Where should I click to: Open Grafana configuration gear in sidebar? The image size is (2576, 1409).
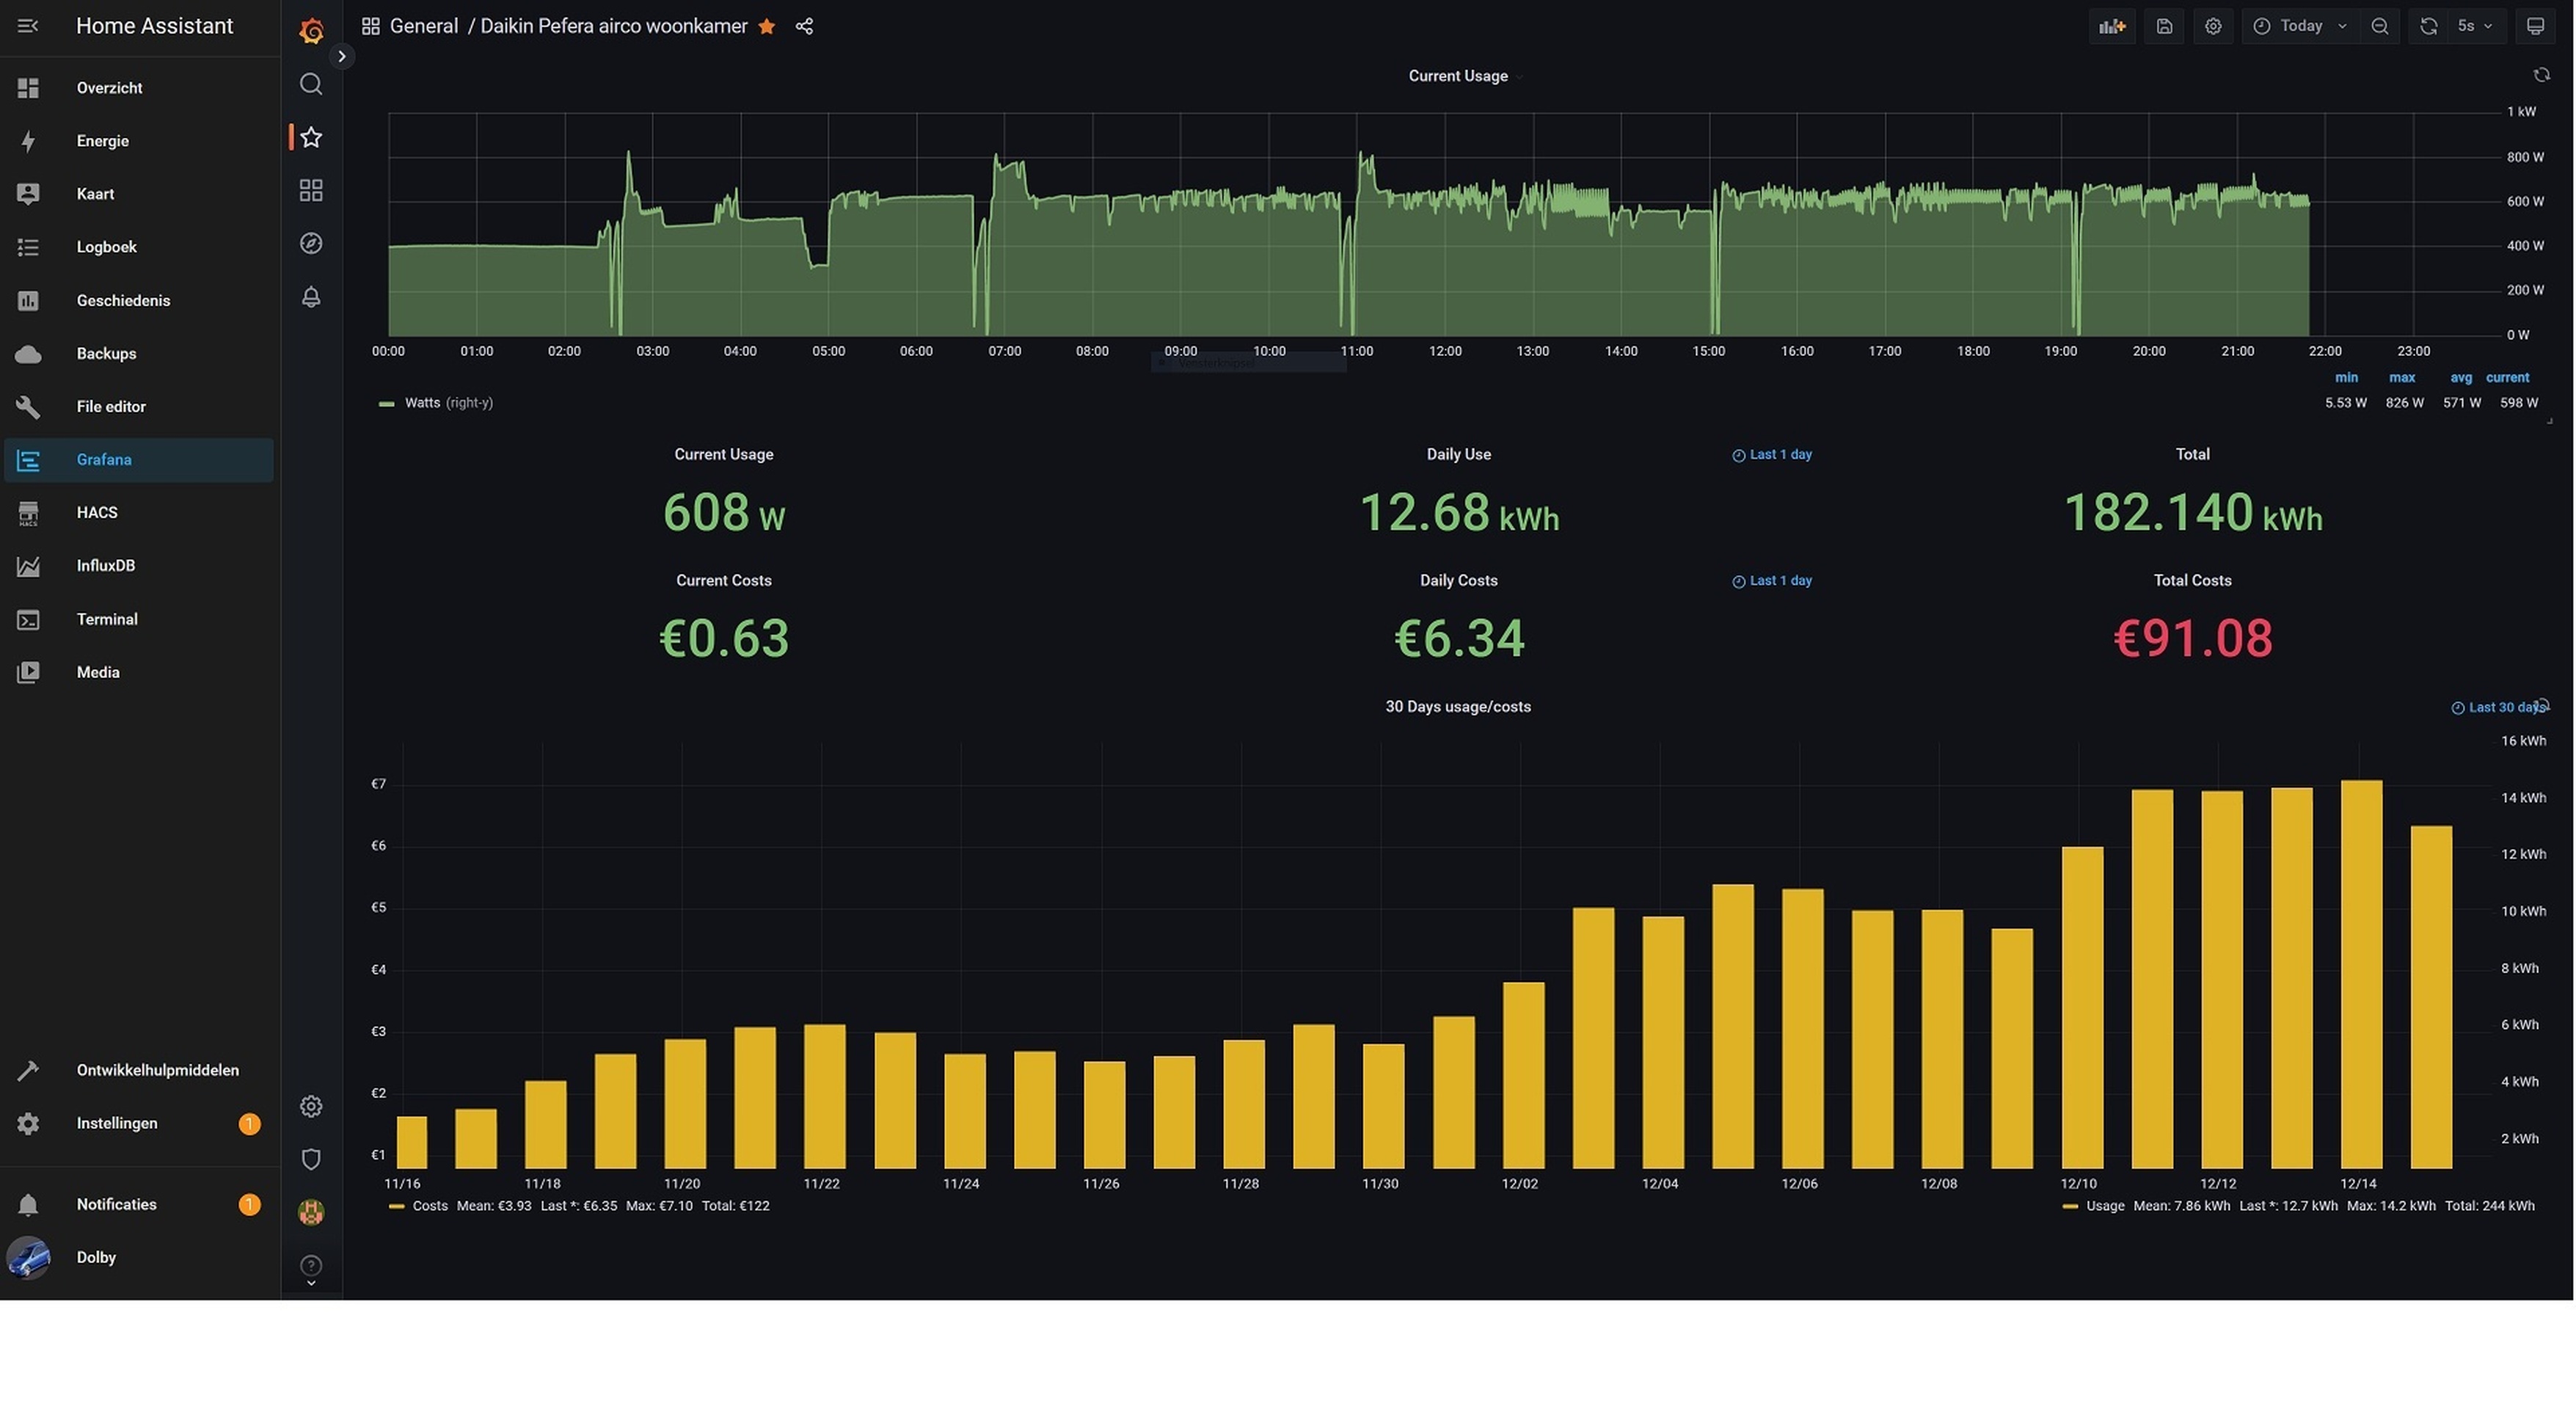click(x=311, y=1106)
